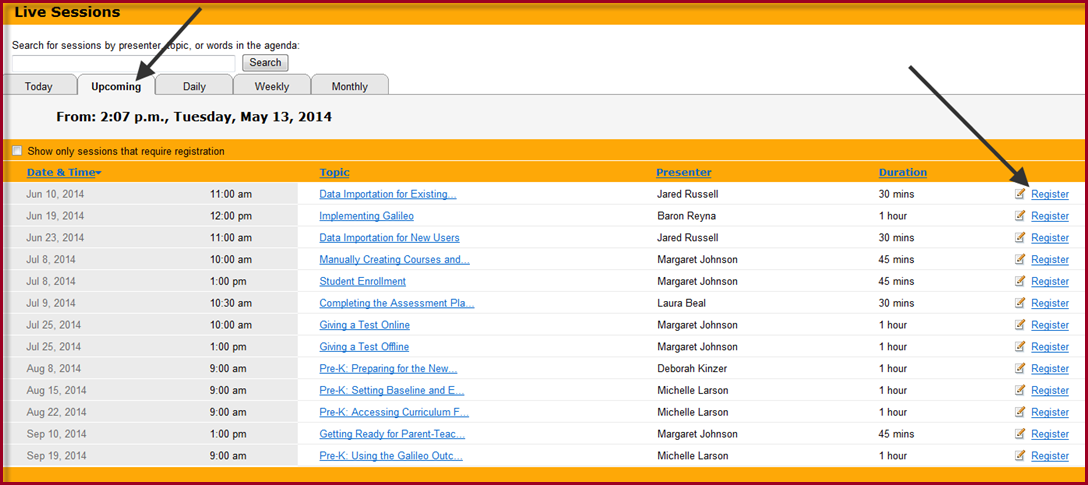This screenshot has height=485, width=1088.
Task: Sort the list by Topic header
Action: [334, 172]
